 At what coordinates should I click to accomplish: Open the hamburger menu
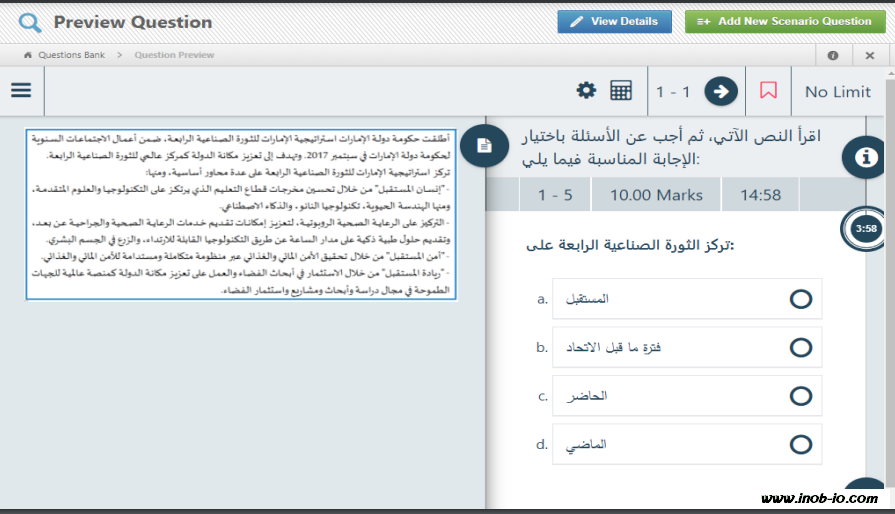click(21, 90)
